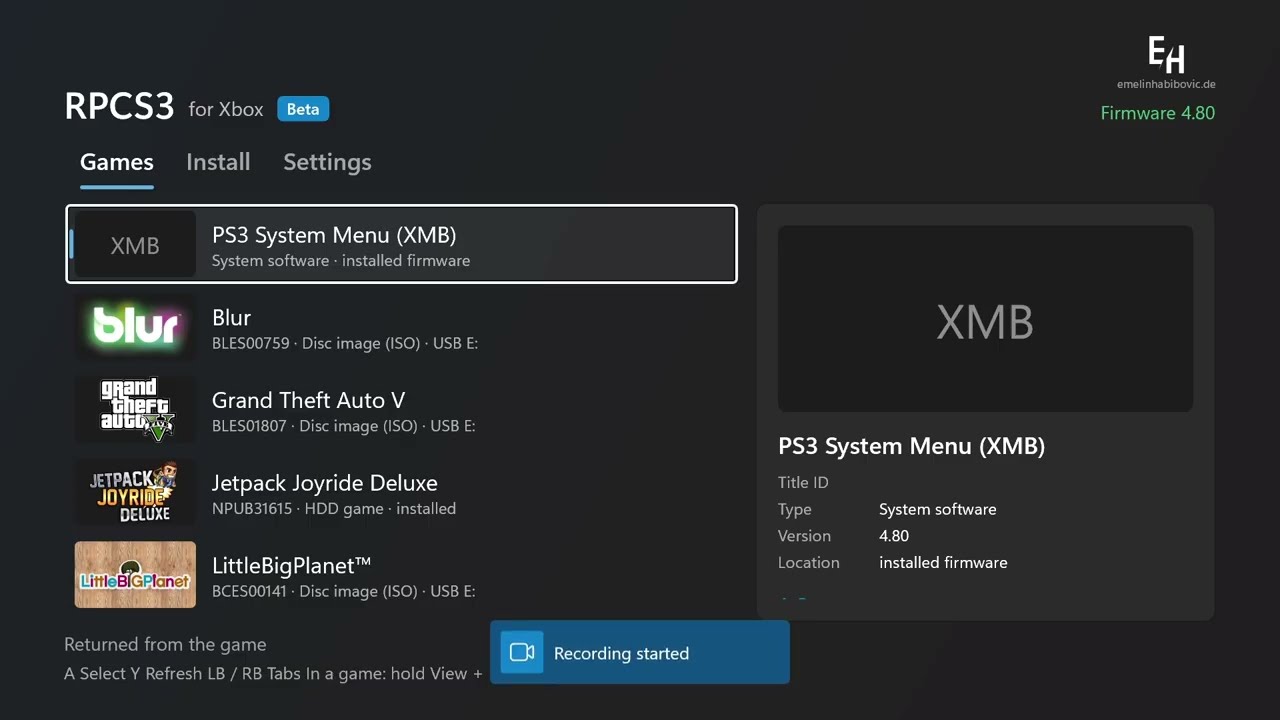Switch to the Games tab
Viewport: 1280px width, 720px height.
117,162
